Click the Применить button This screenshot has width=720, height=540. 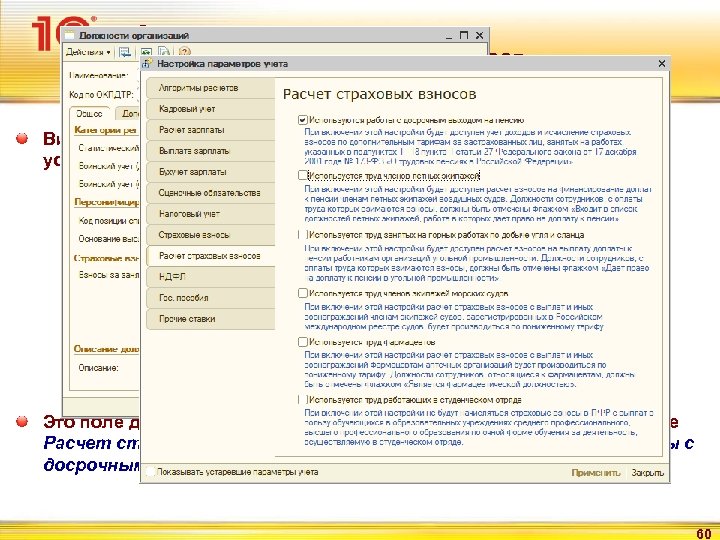tap(596, 472)
